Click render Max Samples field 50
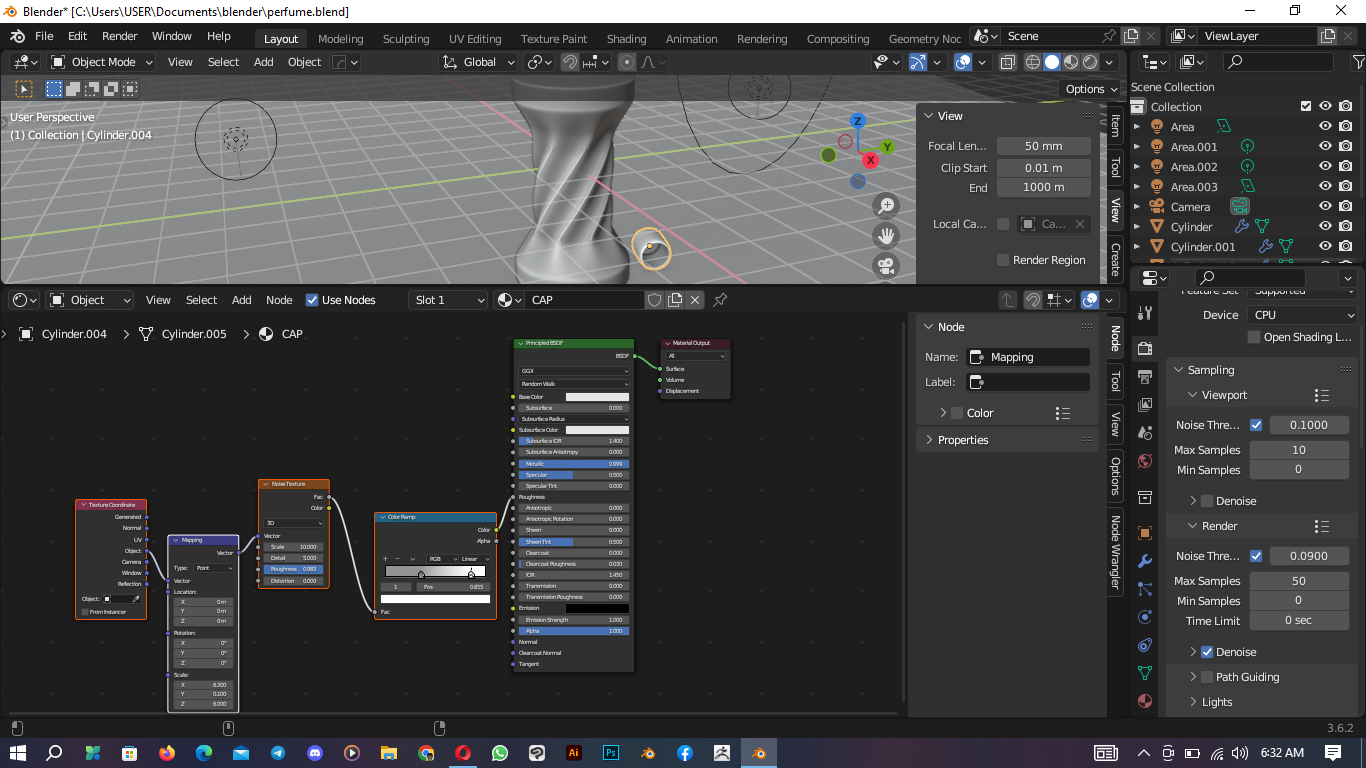Viewport: 1366px width, 768px height. coord(1299,581)
